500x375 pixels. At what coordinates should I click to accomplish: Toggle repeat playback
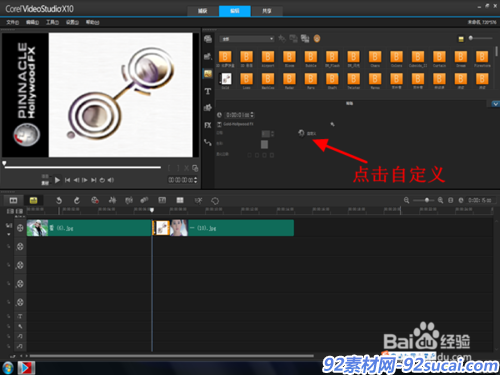tap(102, 180)
